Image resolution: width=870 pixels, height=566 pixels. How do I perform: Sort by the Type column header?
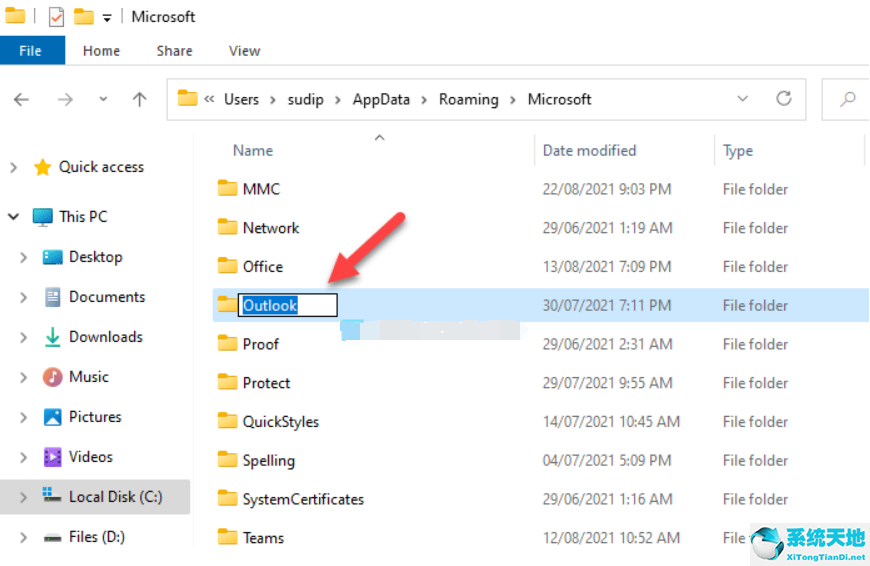738,151
